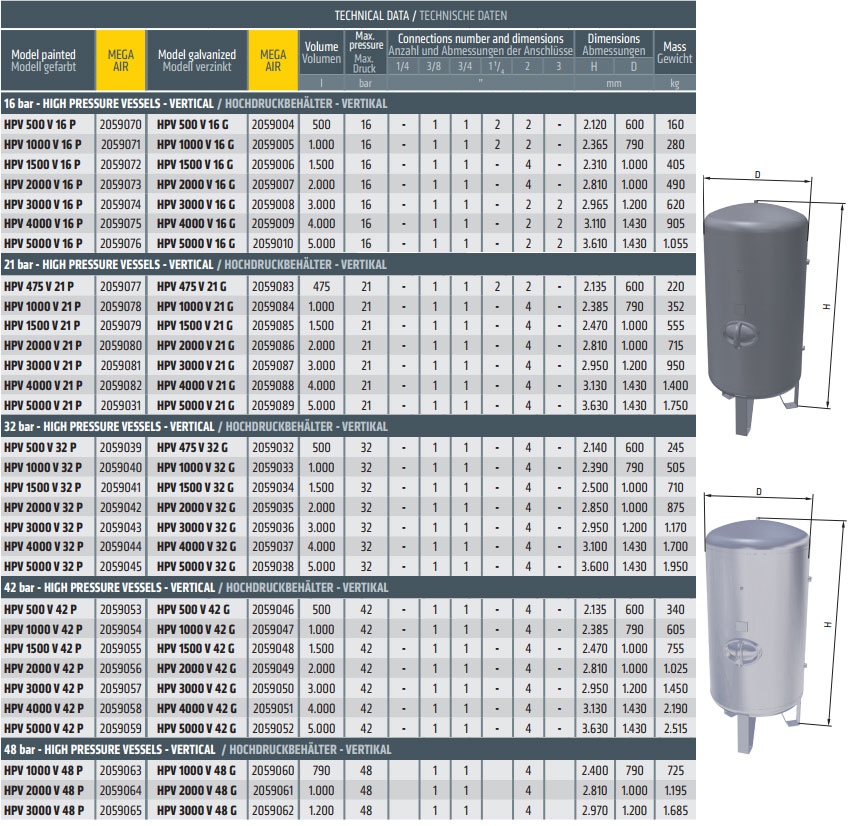The height and width of the screenshot is (826, 848).
Task: Click height value '3.600'
Action: point(595,566)
